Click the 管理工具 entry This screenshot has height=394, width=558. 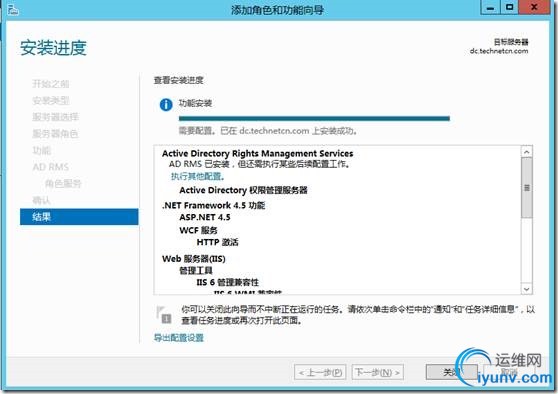pos(196,270)
